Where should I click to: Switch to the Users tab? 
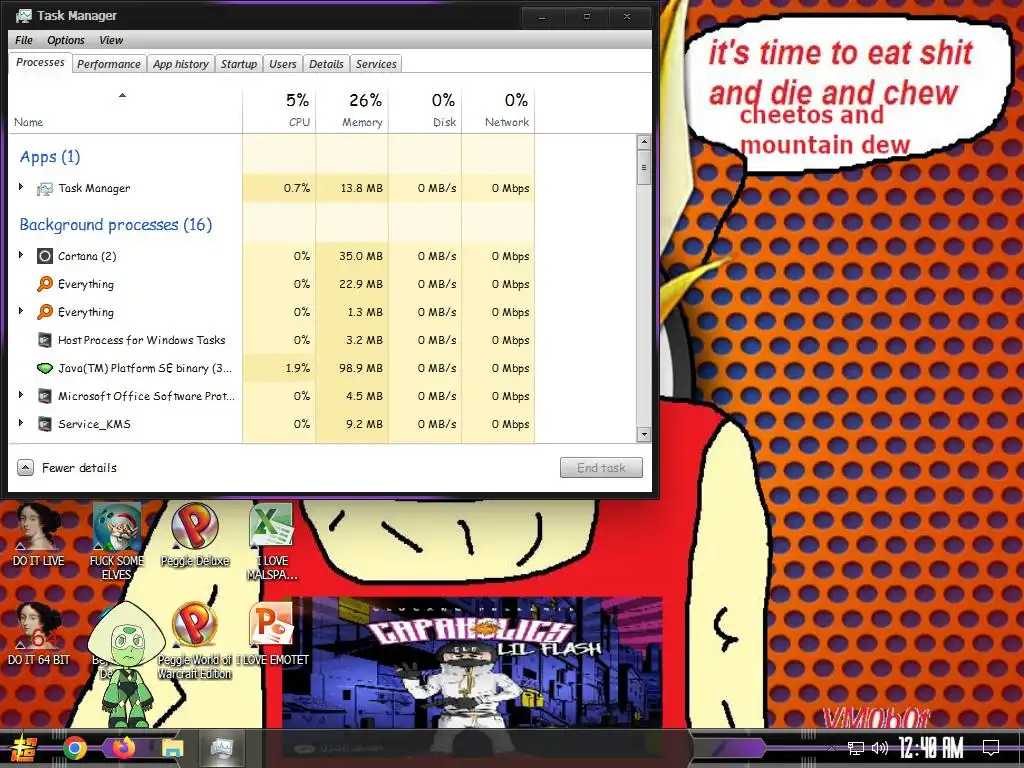click(283, 64)
